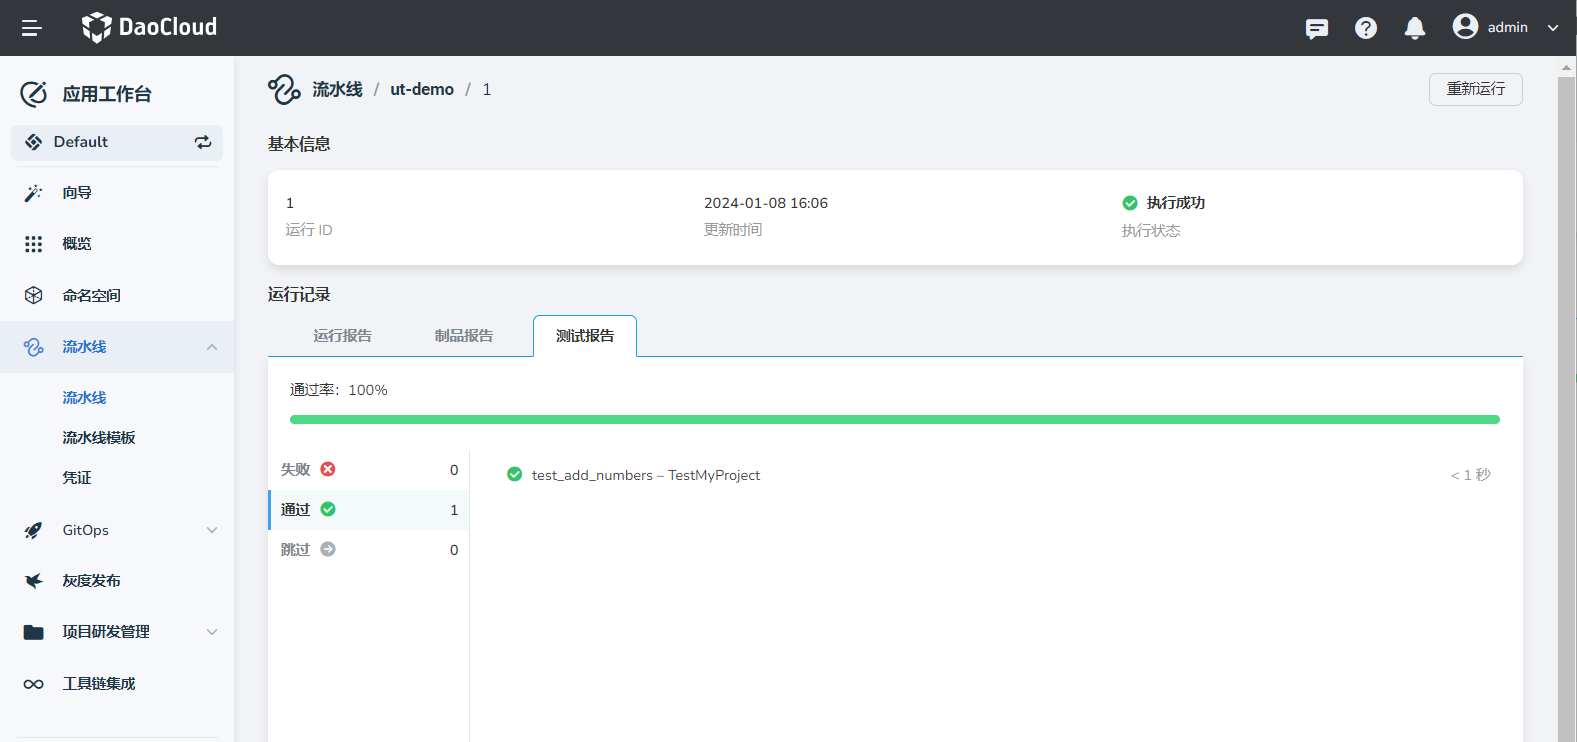Click the hamburger menu icon
This screenshot has width=1577, height=742.
31,28
